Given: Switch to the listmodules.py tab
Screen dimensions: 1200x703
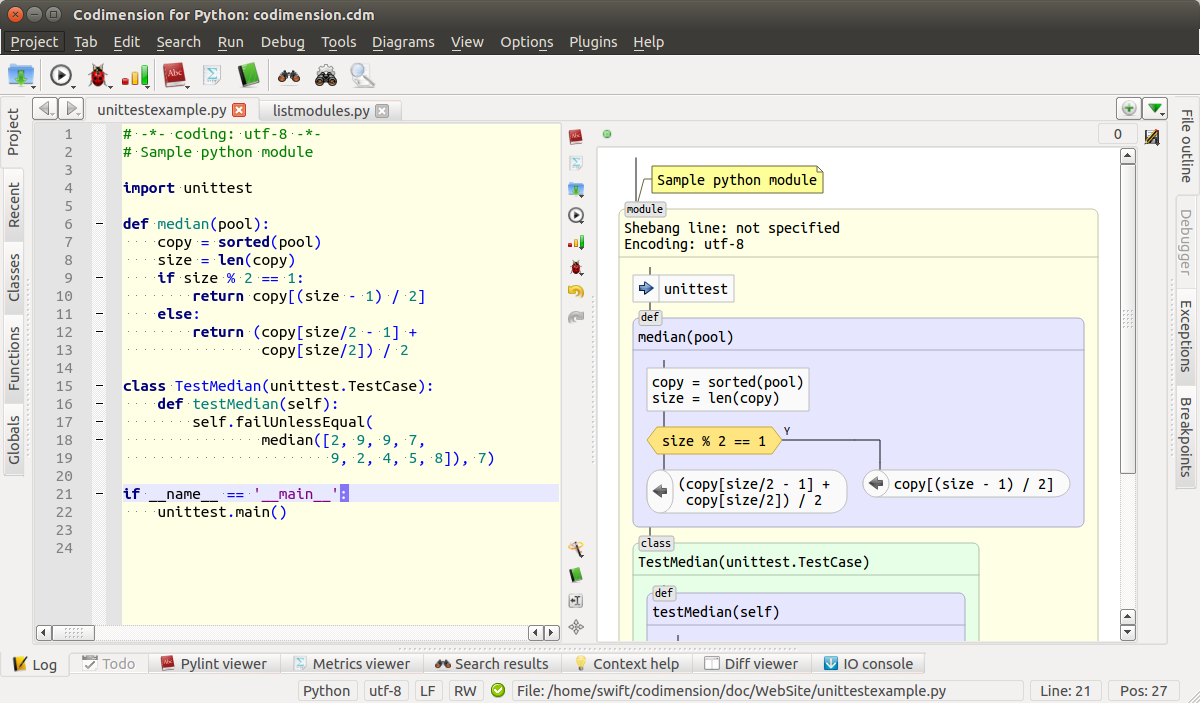Looking at the screenshot, I should pos(320,110).
